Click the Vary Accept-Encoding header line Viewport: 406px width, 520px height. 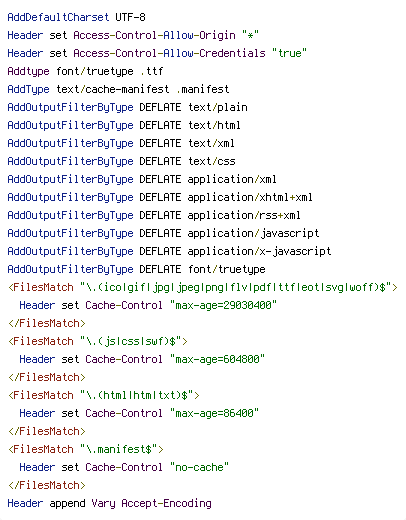coord(109,503)
